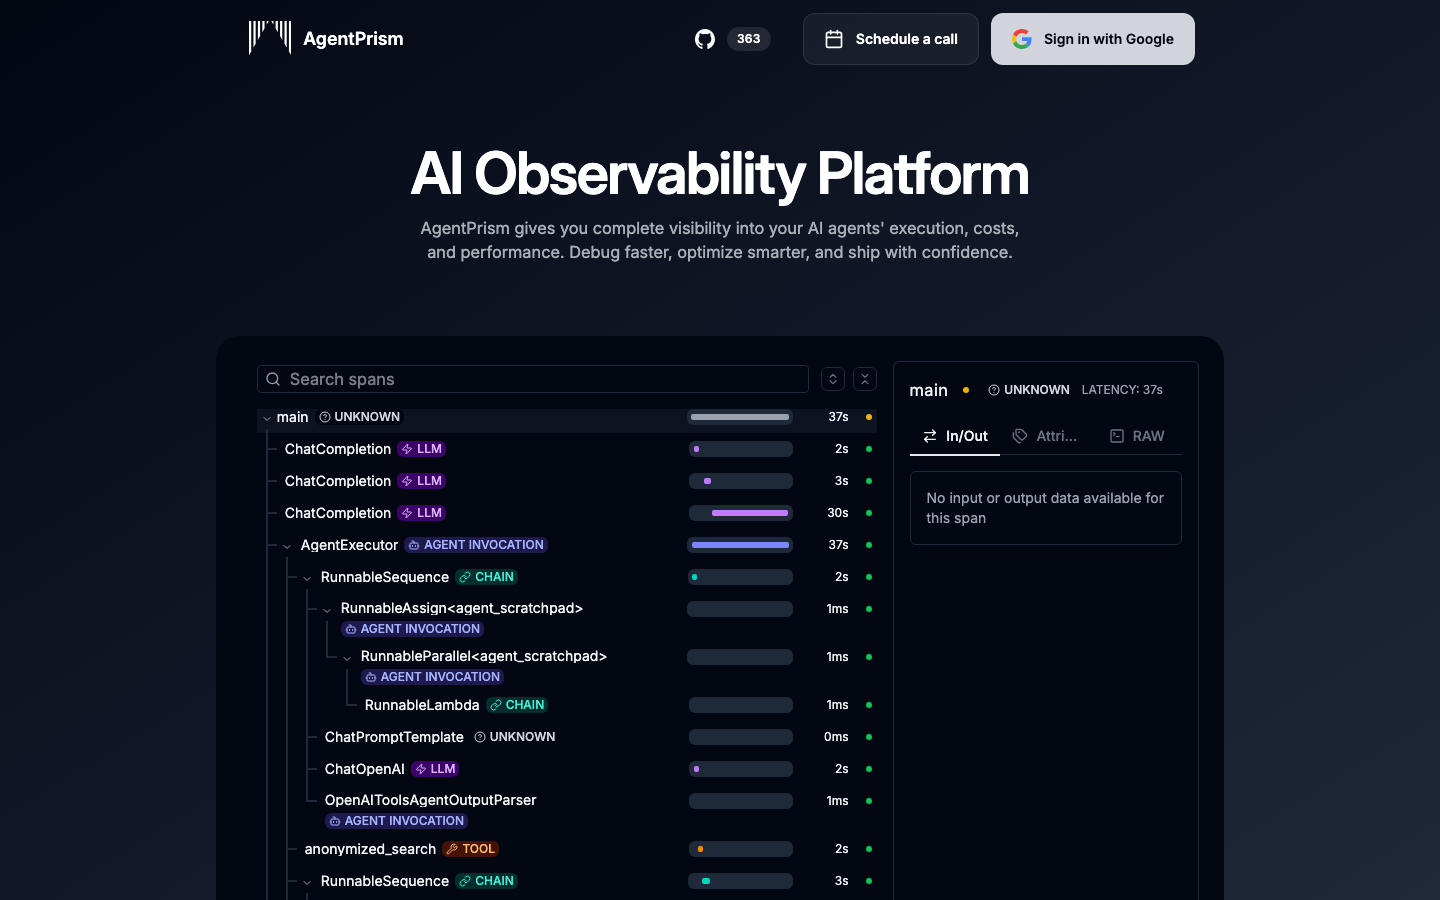The width and height of the screenshot is (1440, 900).
Task: Select the 3s ChatCompletion span name
Action: pyautogui.click(x=338, y=481)
